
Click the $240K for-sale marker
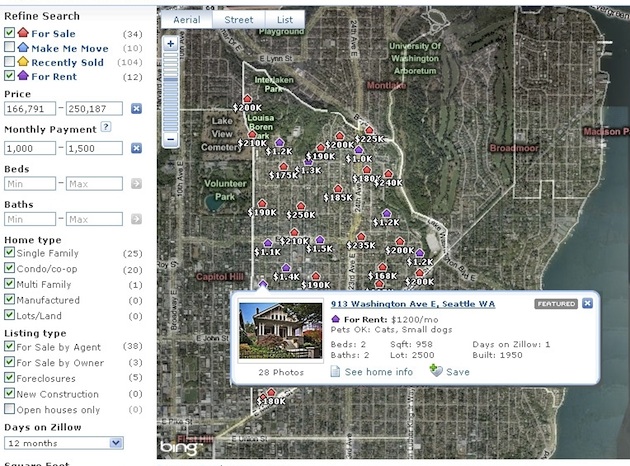point(388,174)
